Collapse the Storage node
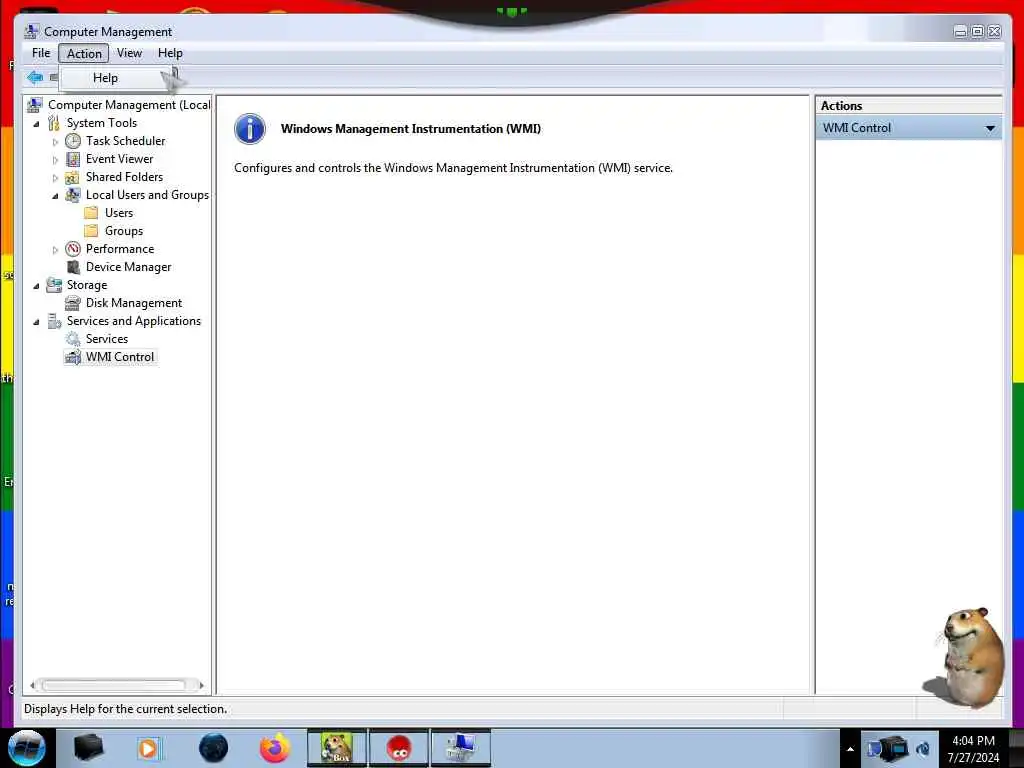 tap(36, 285)
